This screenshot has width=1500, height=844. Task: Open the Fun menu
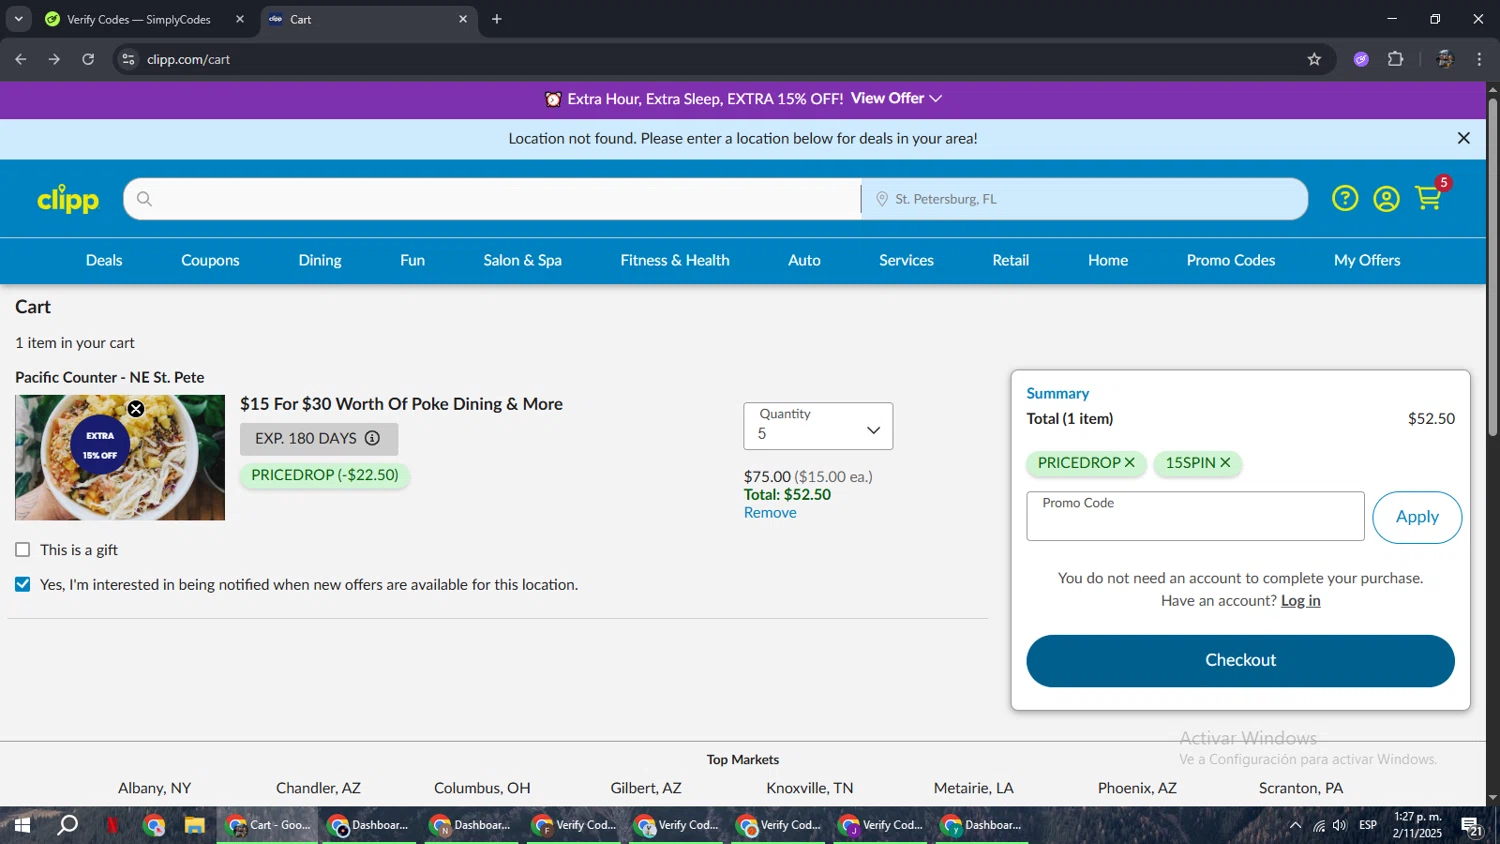tap(412, 260)
